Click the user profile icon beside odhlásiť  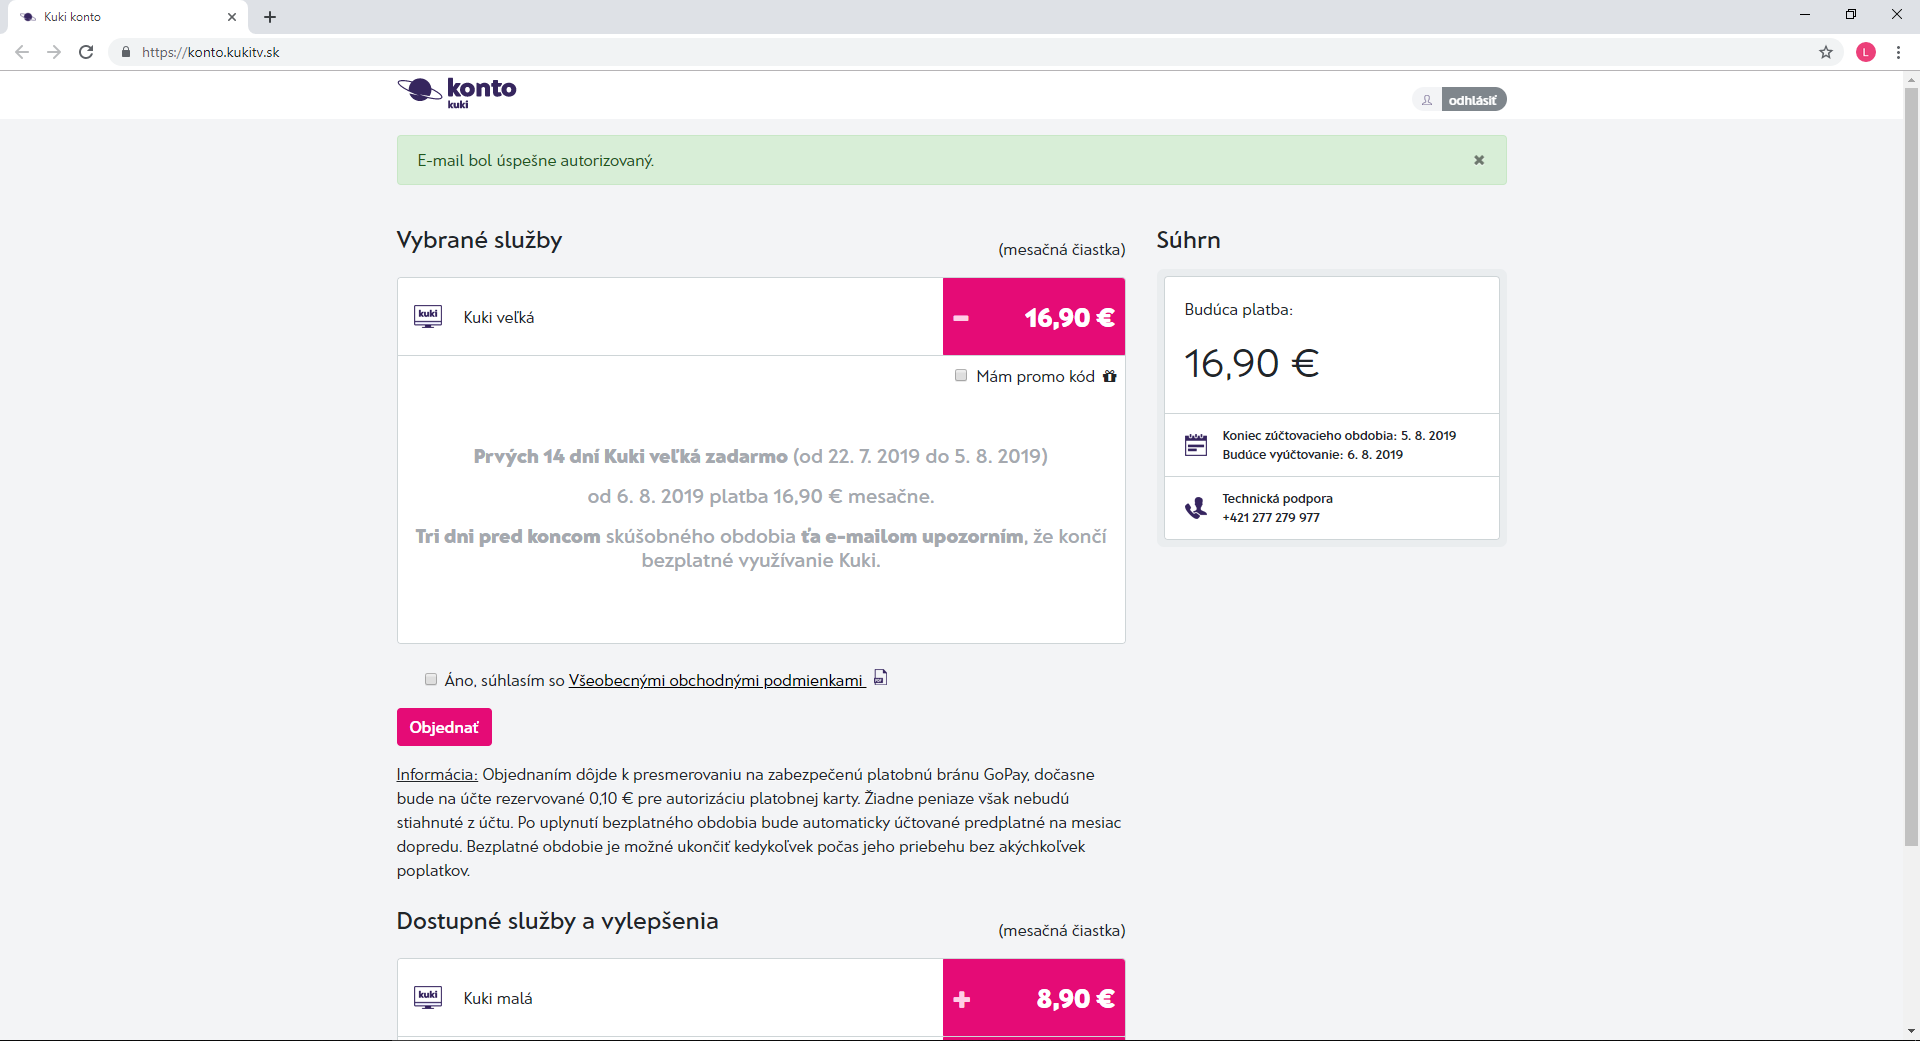point(1427,100)
